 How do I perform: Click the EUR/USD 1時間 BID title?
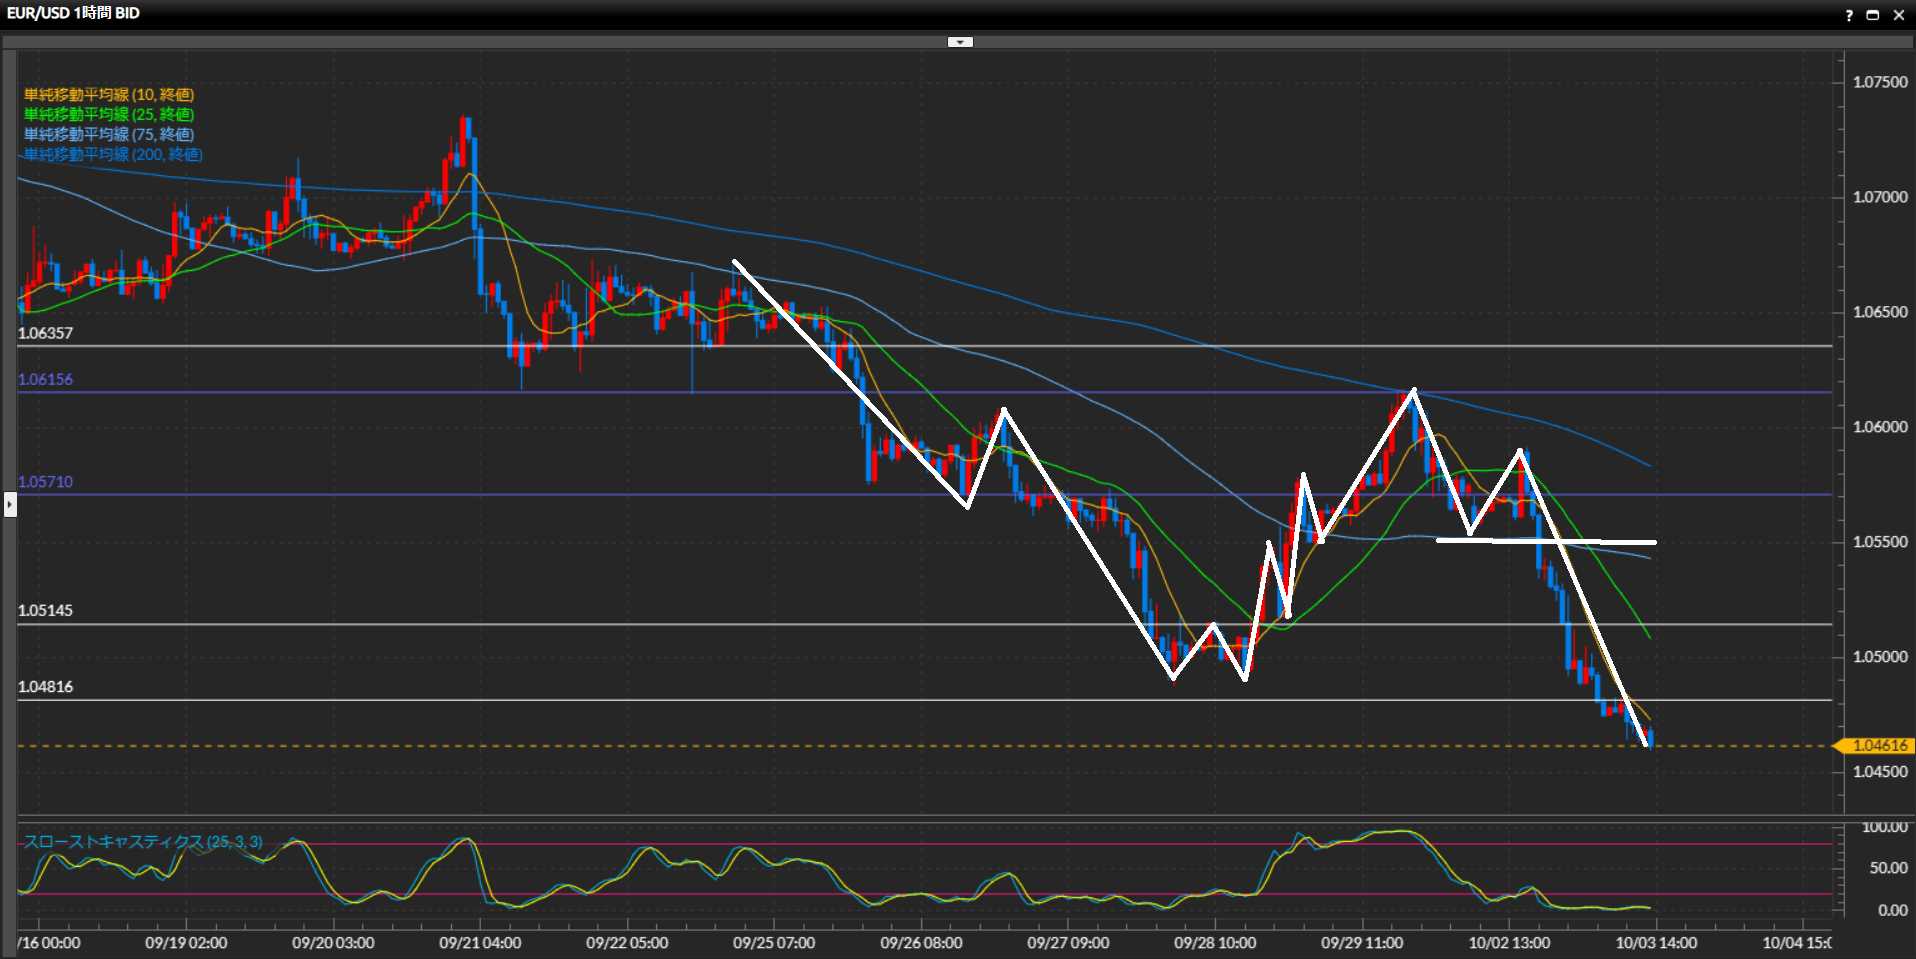[73, 13]
